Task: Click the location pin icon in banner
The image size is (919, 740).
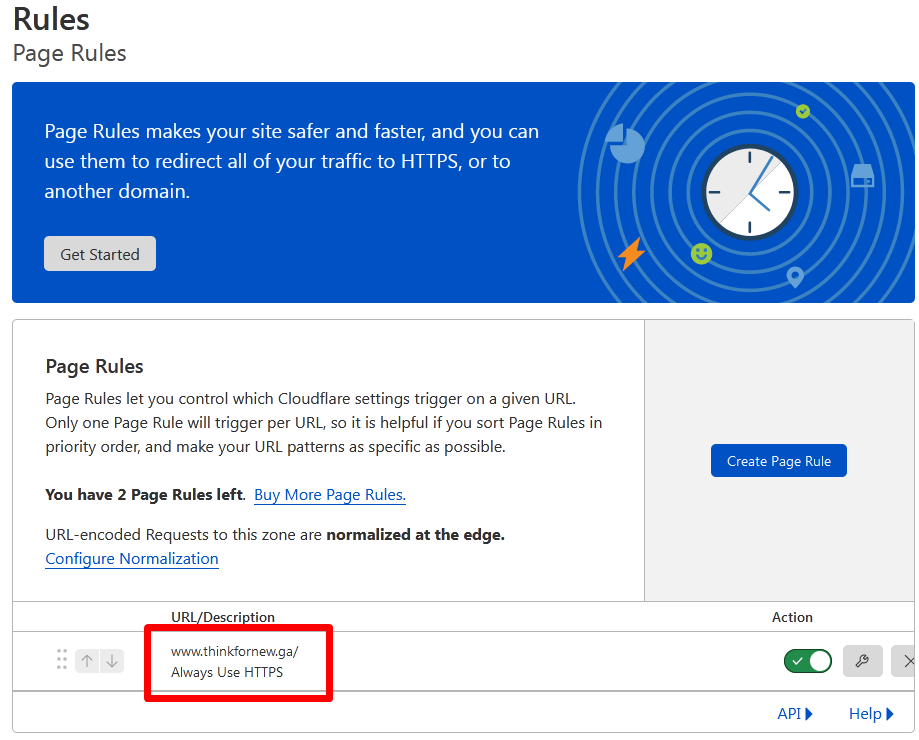Action: pyautogui.click(x=795, y=277)
